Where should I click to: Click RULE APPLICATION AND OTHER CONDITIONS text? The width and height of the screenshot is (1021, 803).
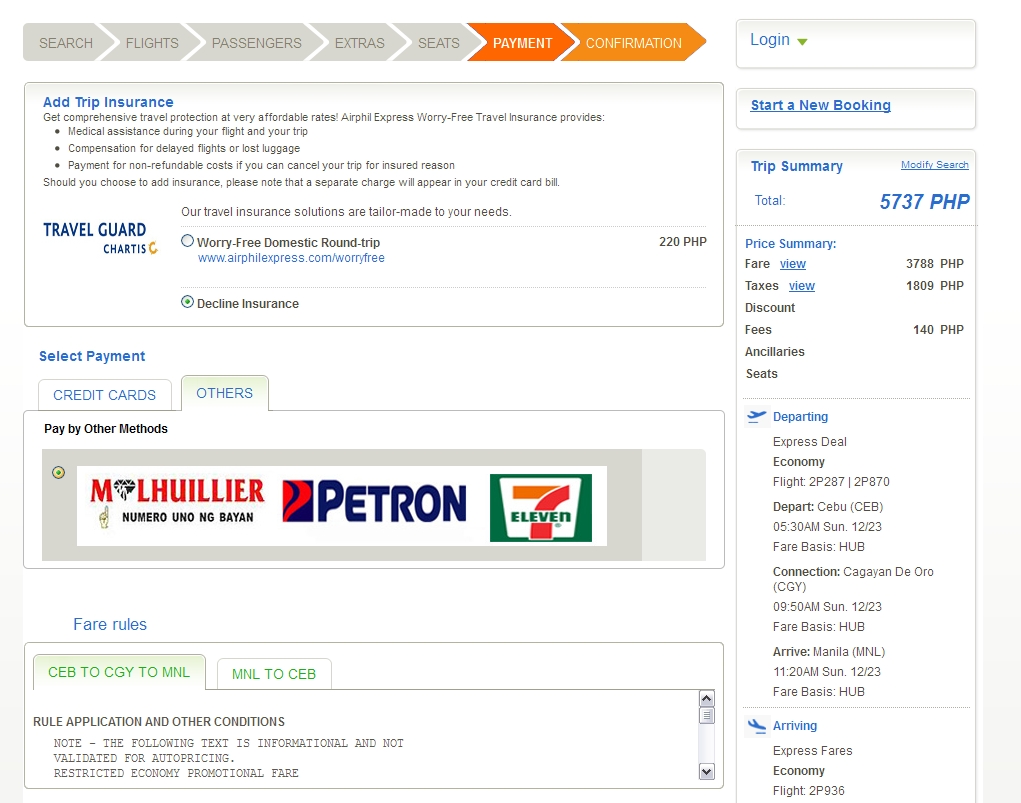point(159,722)
